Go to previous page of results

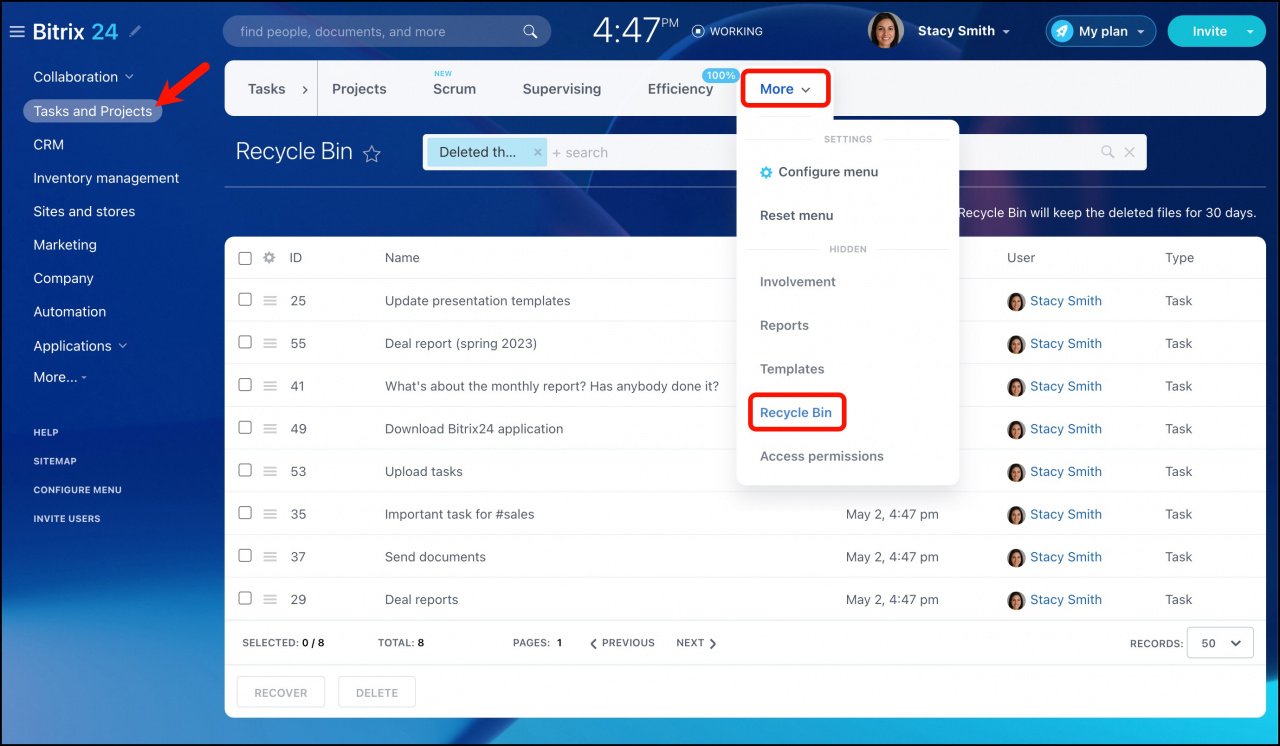(622, 643)
